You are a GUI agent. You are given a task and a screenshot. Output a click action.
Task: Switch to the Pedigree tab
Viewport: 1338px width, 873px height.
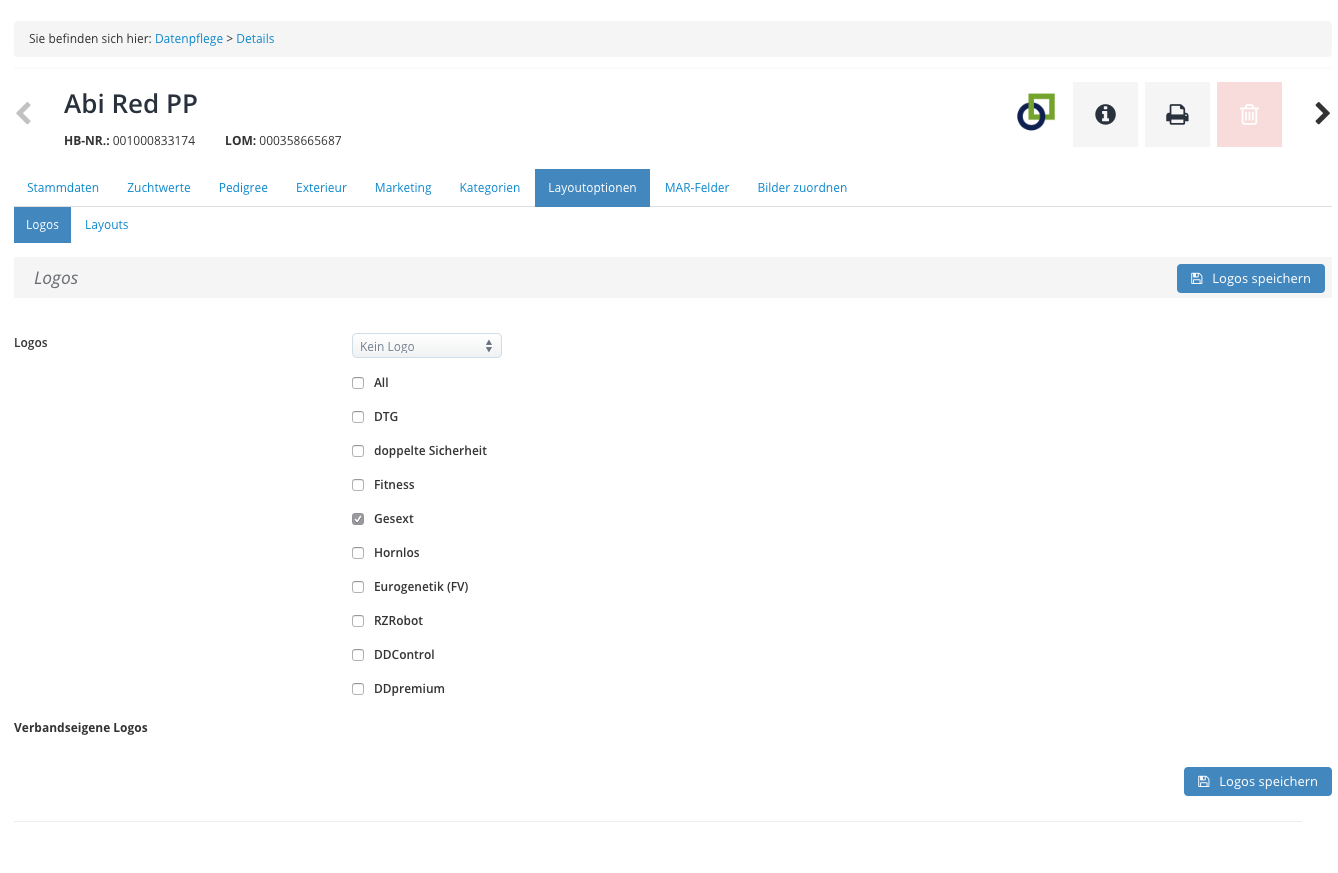(x=243, y=188)
